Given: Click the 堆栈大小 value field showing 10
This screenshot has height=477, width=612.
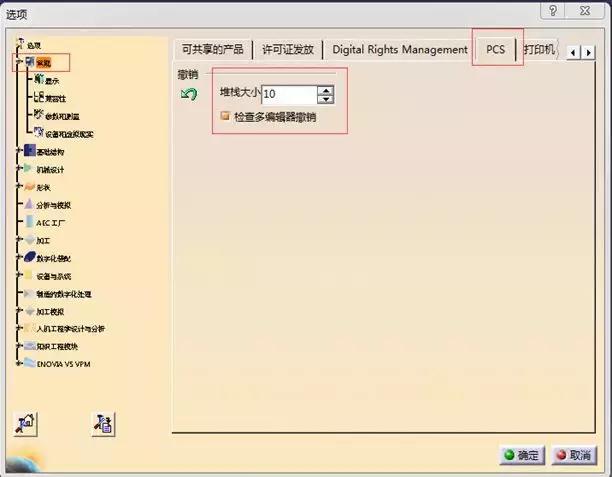Looking at the screenshot, I should 289,94.
